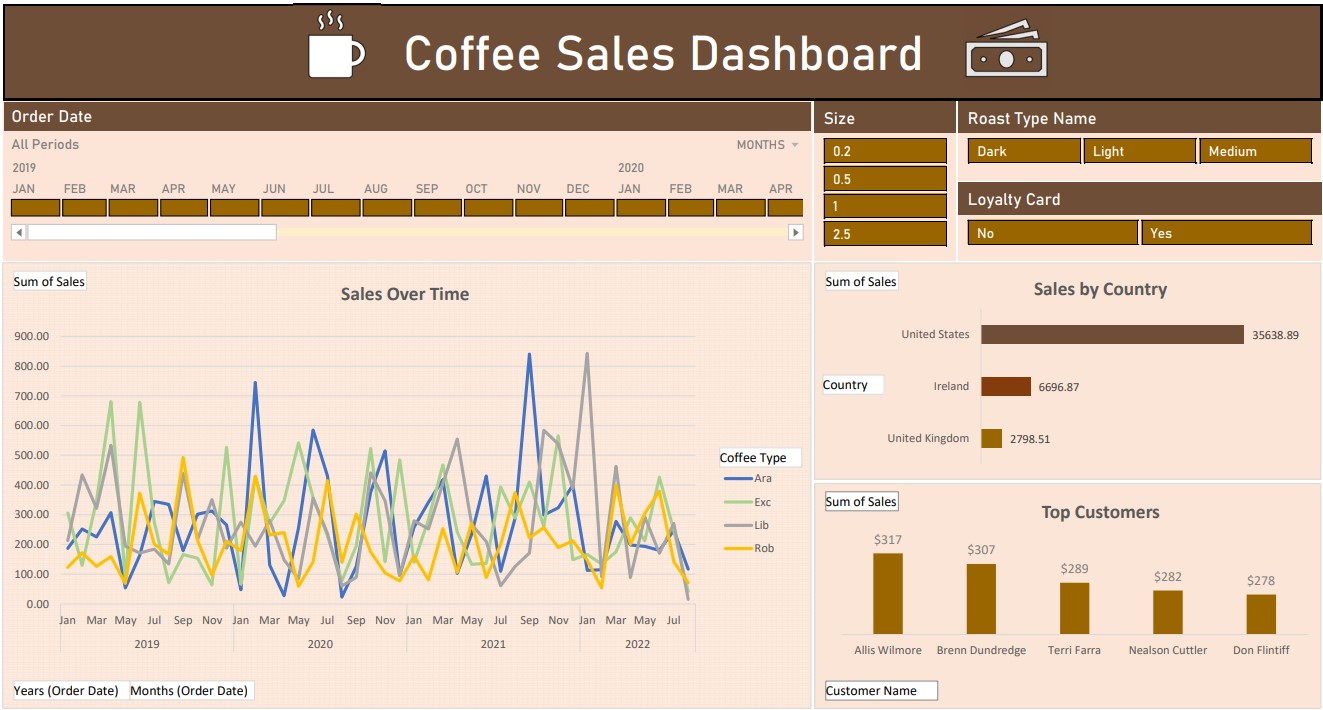Filter by size 0.2 slicer button
Image resolution: width=1323 pixels, height=710 pixels.
coord(885,151)
